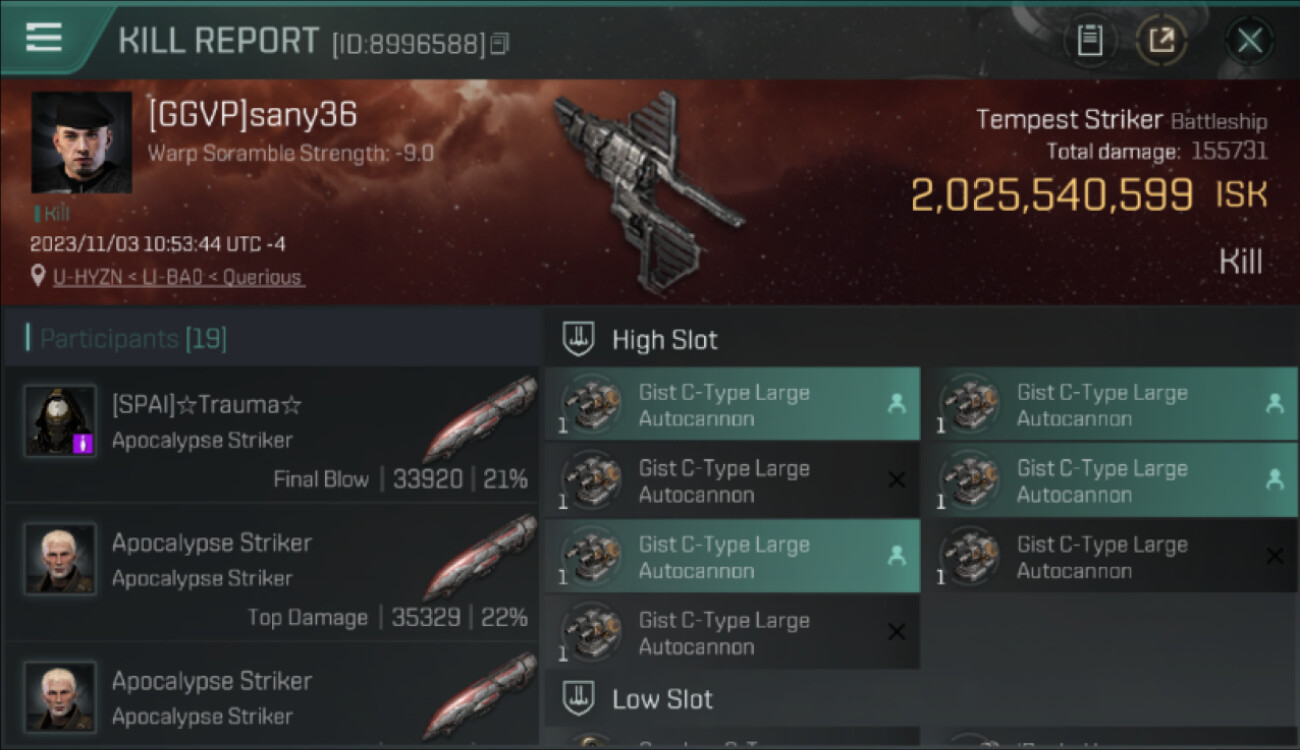Image resolution: width=1300 pixels, height=750 pixels.
Task: Open the clipboard notes icon
Action: [x=1089, y=40]
